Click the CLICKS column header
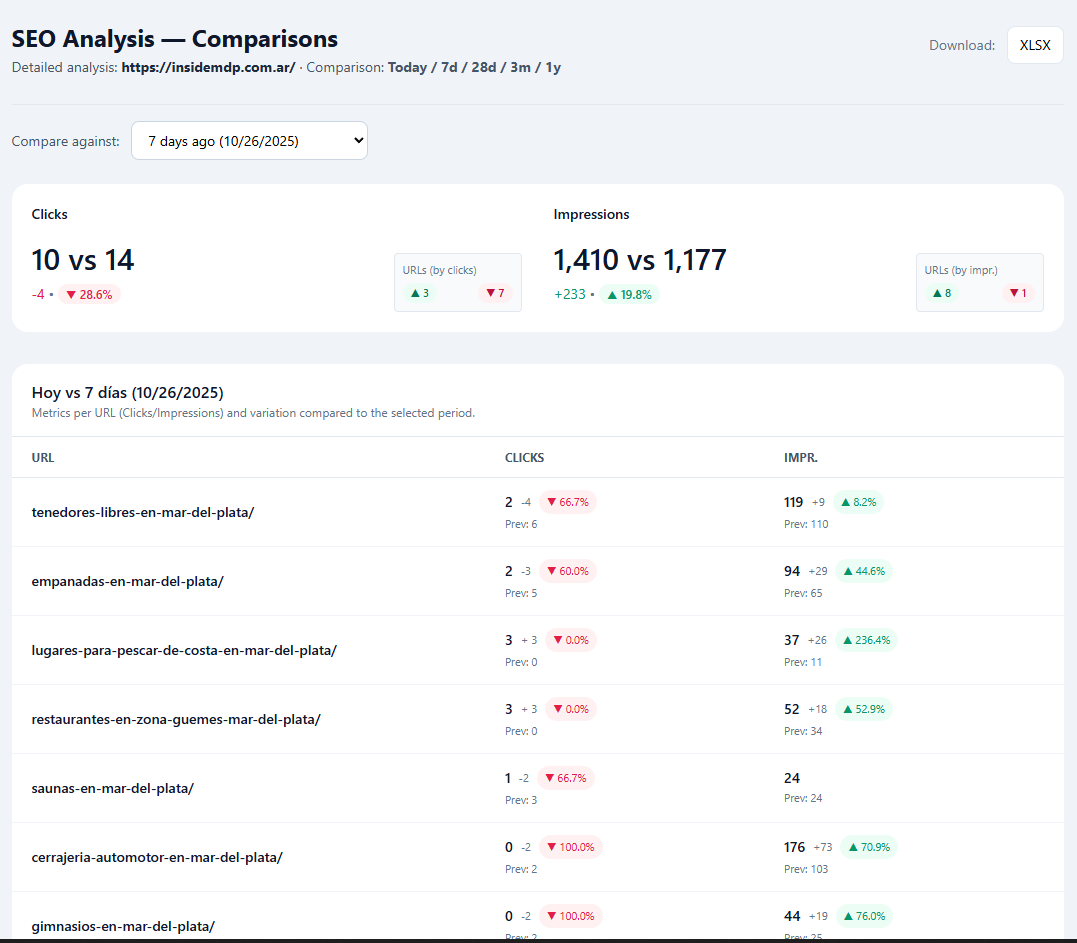This screenshot has height=943, width=1077. tap(524, 457)
